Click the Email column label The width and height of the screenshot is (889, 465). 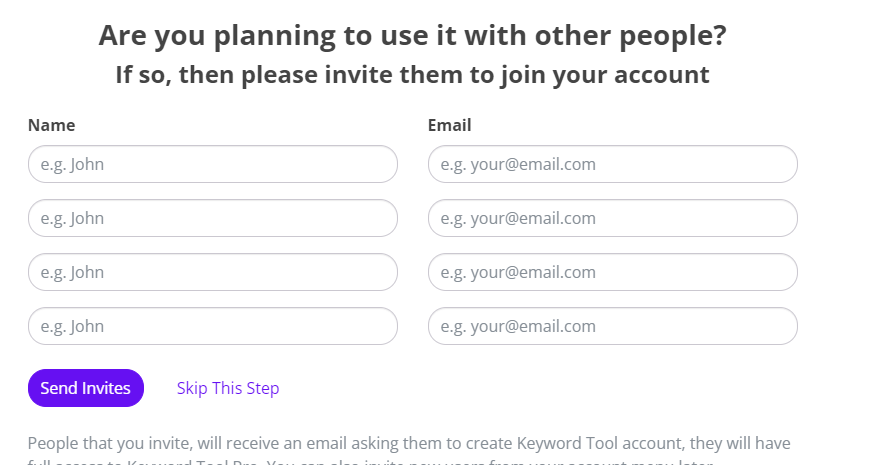pyautogui.click(x=450, y=125)
